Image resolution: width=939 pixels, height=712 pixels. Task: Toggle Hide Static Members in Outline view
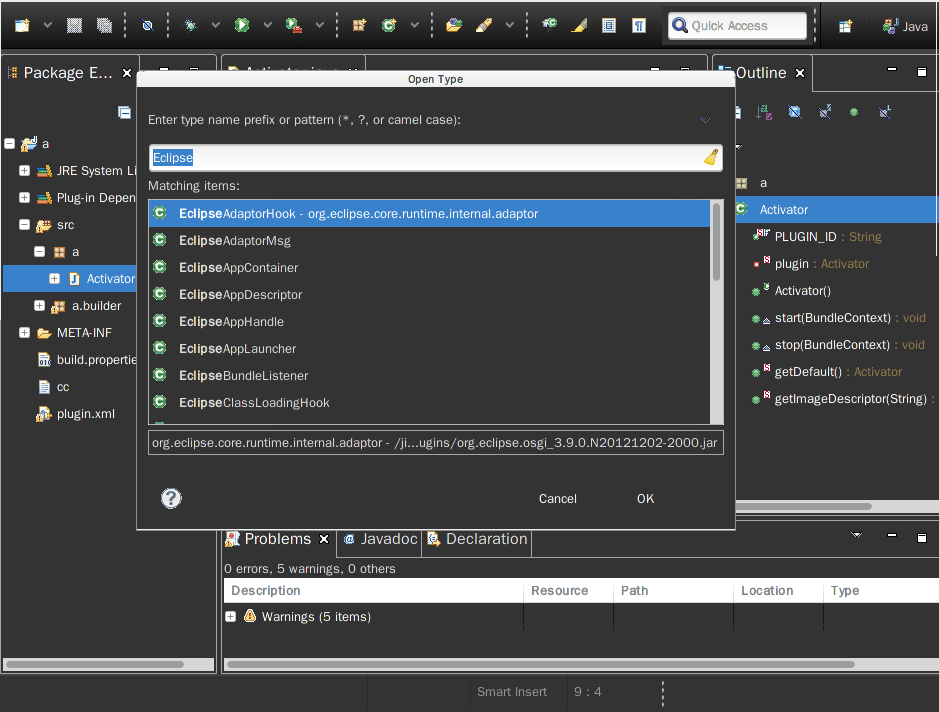click(x=824, y=112)
